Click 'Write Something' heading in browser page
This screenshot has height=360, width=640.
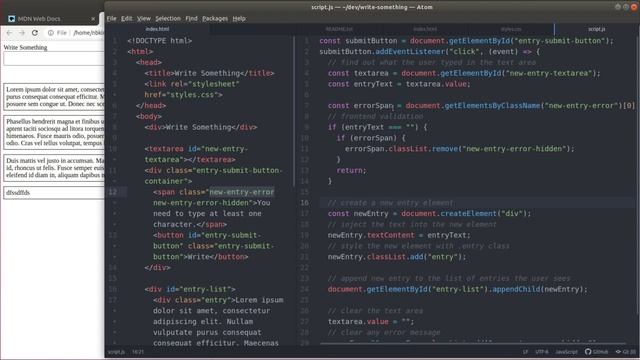(x=25, y=47)
